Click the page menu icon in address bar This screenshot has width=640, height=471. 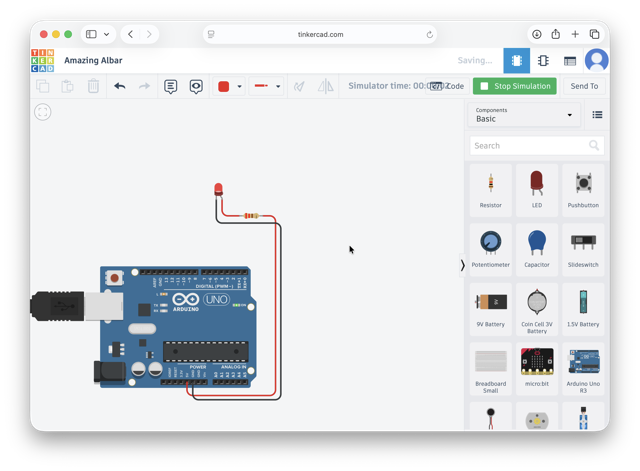[211, 35]
